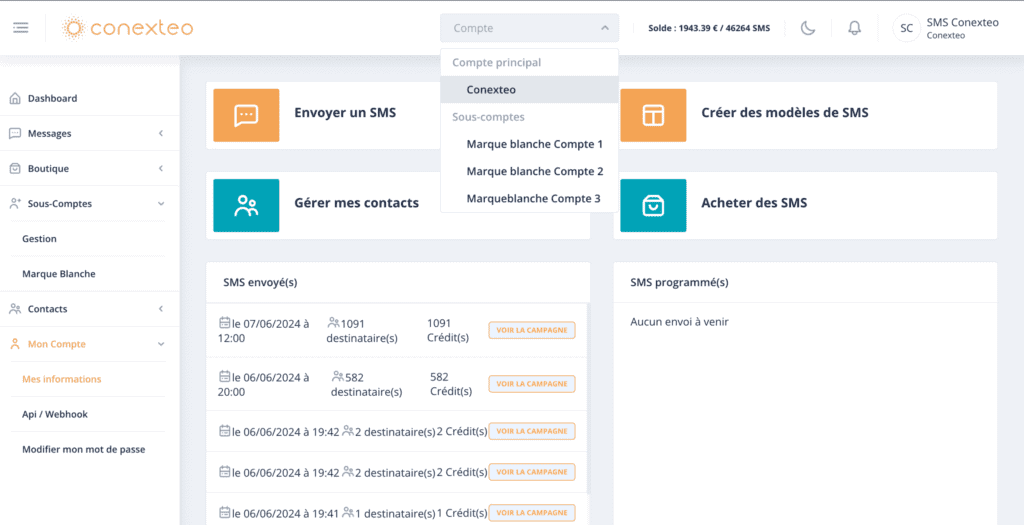The width and height of the screenshot is (1024, 525).
Task: Click the Solde balance text
Action: [x=709, y=29]
